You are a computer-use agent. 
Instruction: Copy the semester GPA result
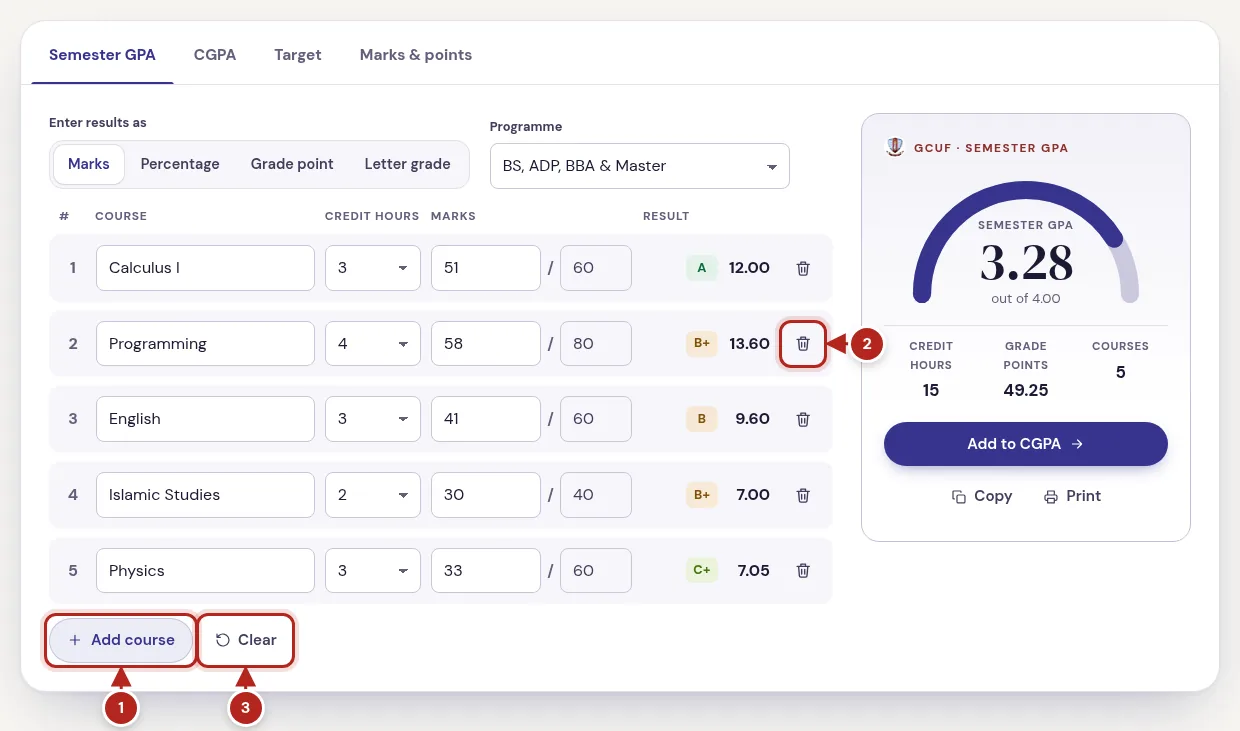982,497
